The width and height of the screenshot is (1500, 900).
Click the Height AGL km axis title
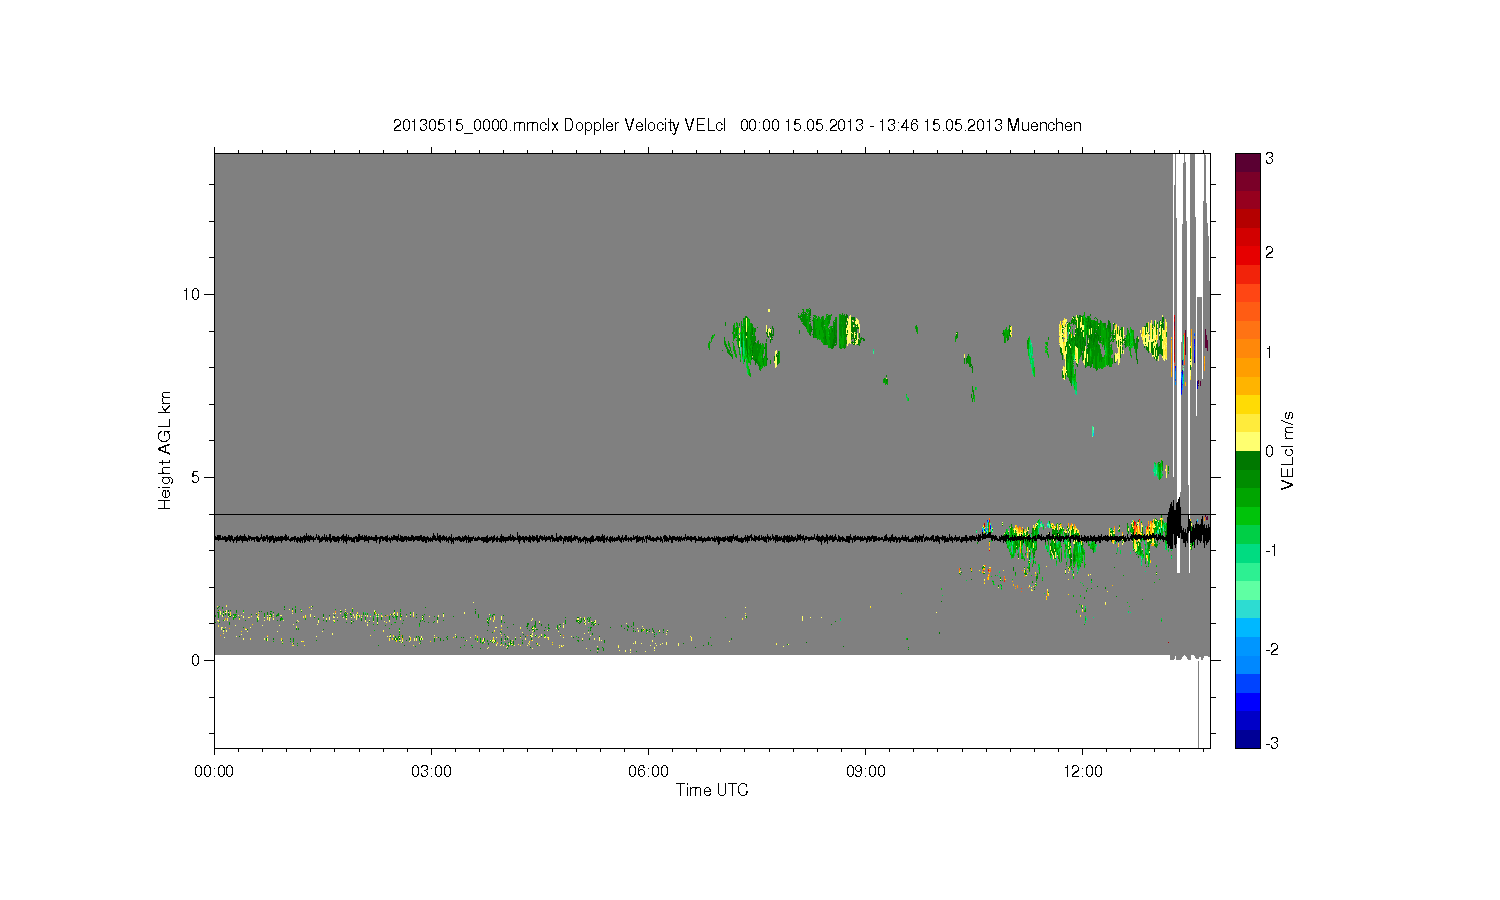pyautogui.click(x=164, y=450)
